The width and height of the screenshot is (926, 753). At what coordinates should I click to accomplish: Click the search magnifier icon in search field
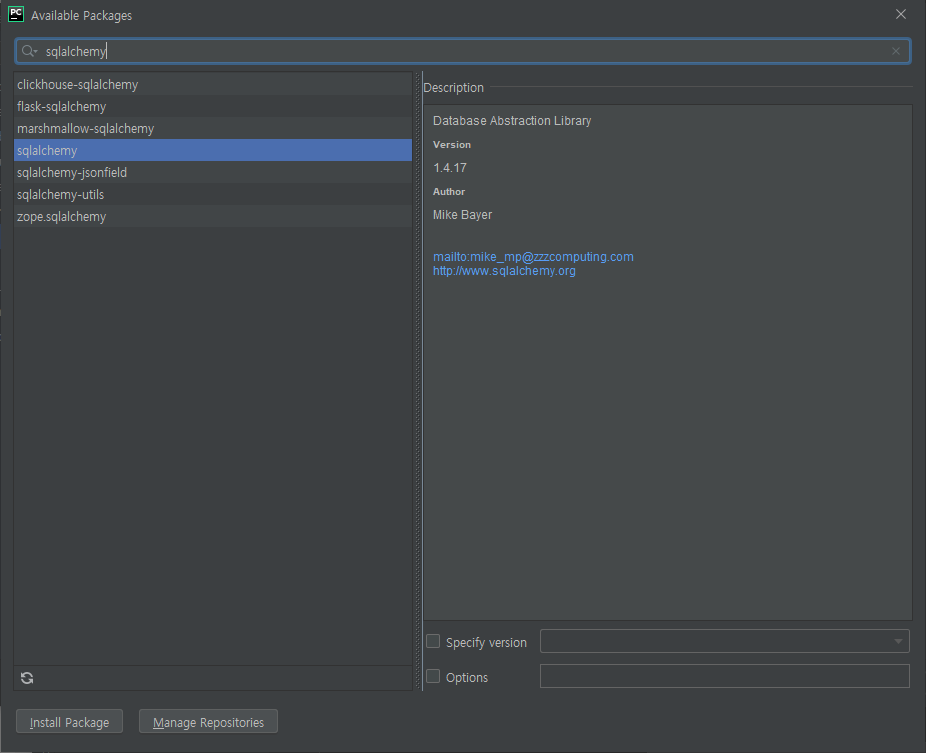click(x=28, y=51)
